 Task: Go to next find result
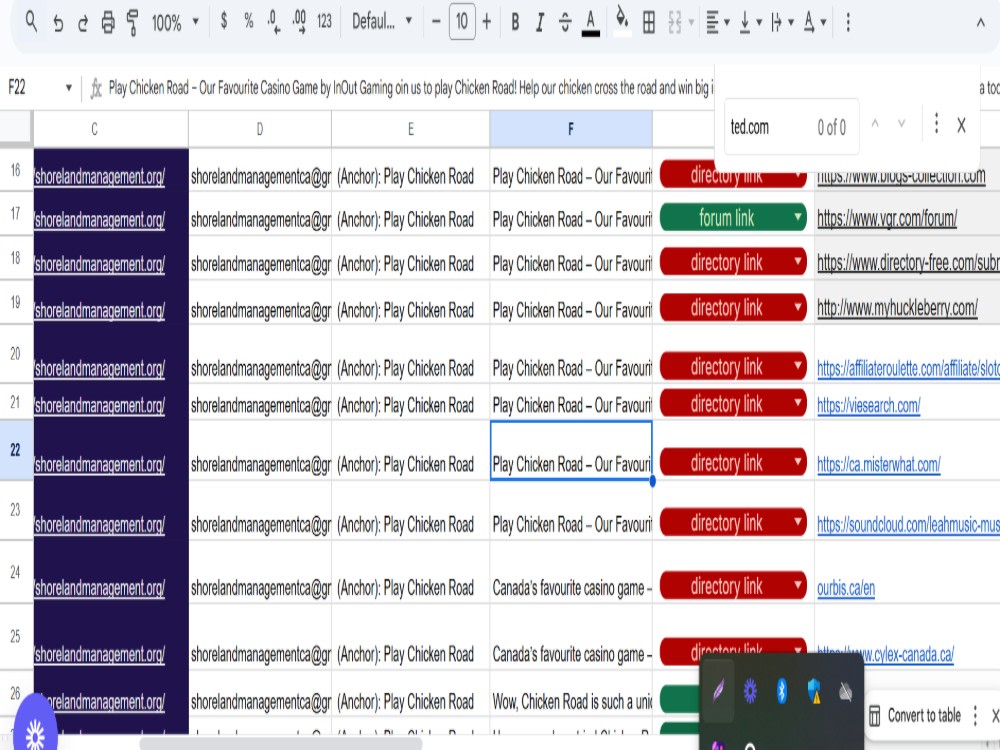pos(901,123)
